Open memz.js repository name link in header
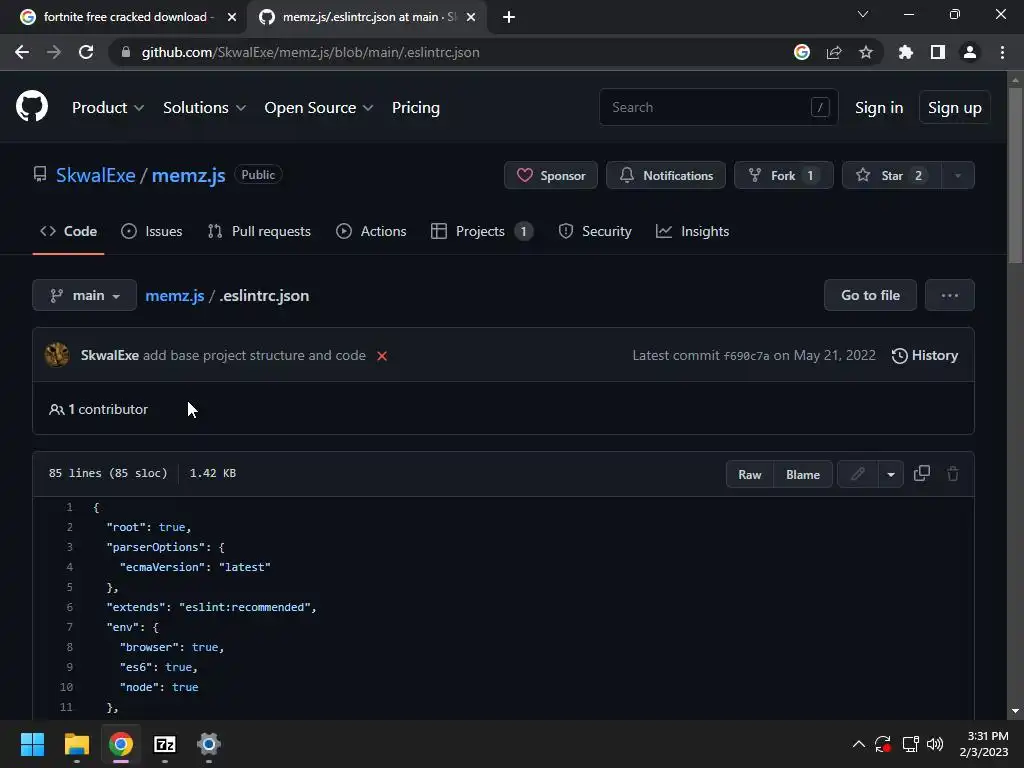1024x768 pixels. [x=189, y=175]
